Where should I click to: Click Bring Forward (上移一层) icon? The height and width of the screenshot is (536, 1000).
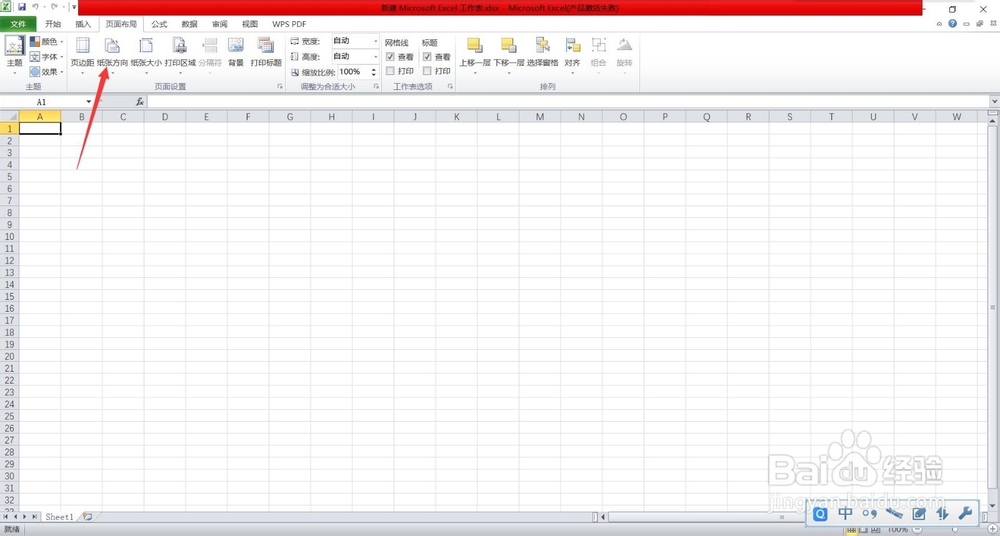tap(474, 45)
